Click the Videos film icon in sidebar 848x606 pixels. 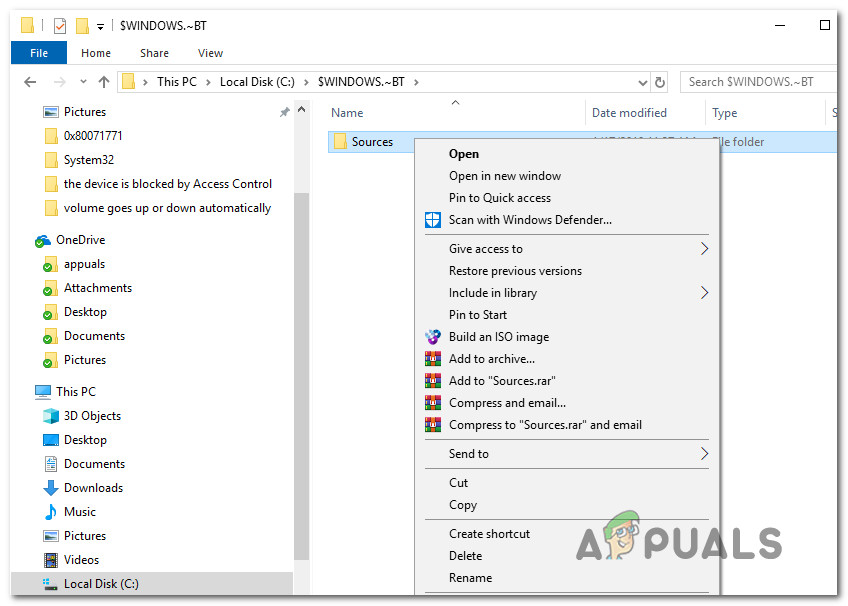tap(51, 560)
